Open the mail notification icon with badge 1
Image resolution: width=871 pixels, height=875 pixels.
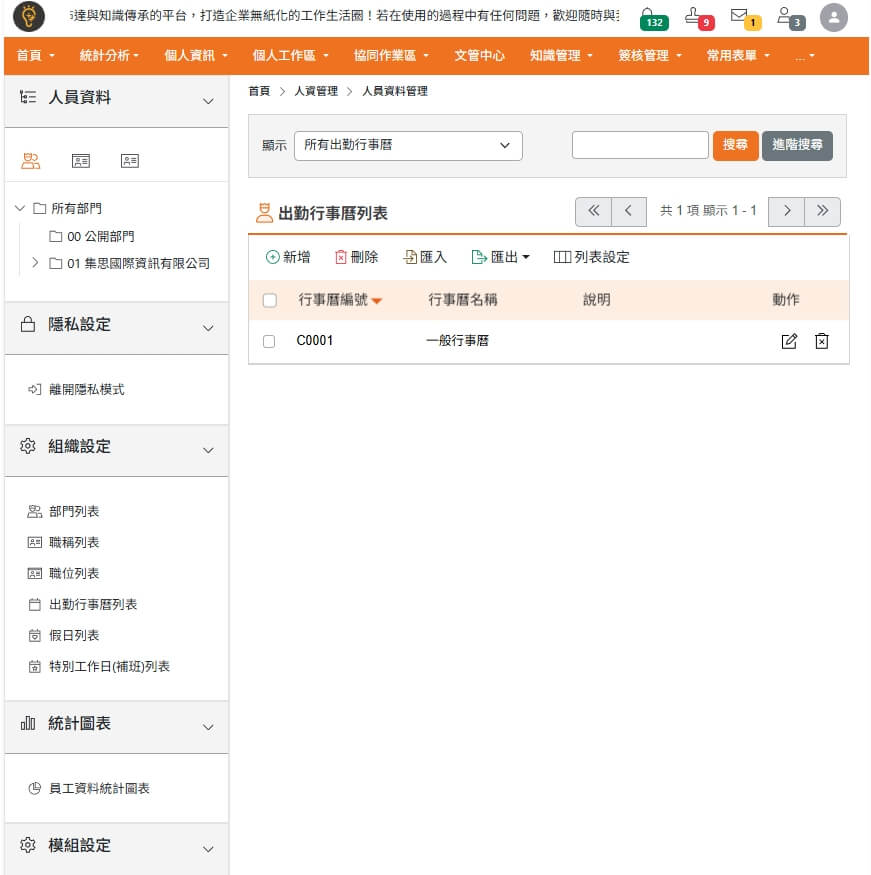[x=742, y=17]
